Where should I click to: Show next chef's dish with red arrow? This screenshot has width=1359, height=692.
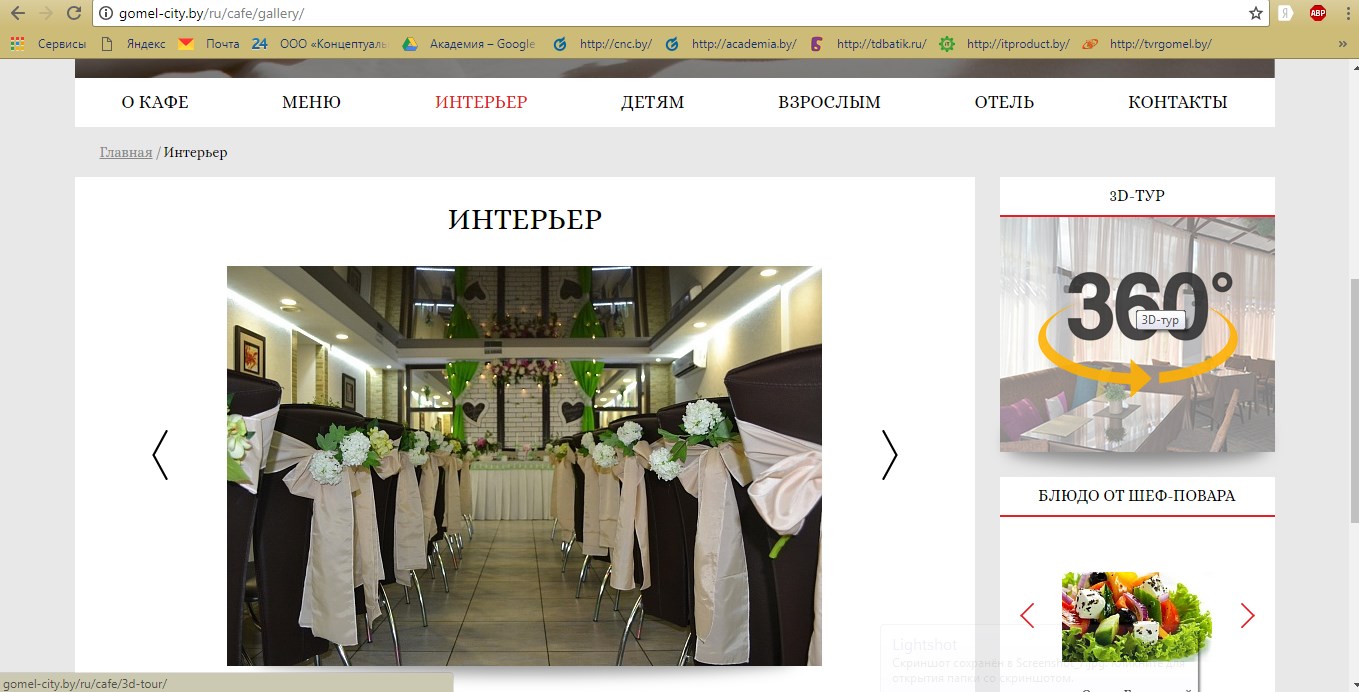pos(1247,615)
